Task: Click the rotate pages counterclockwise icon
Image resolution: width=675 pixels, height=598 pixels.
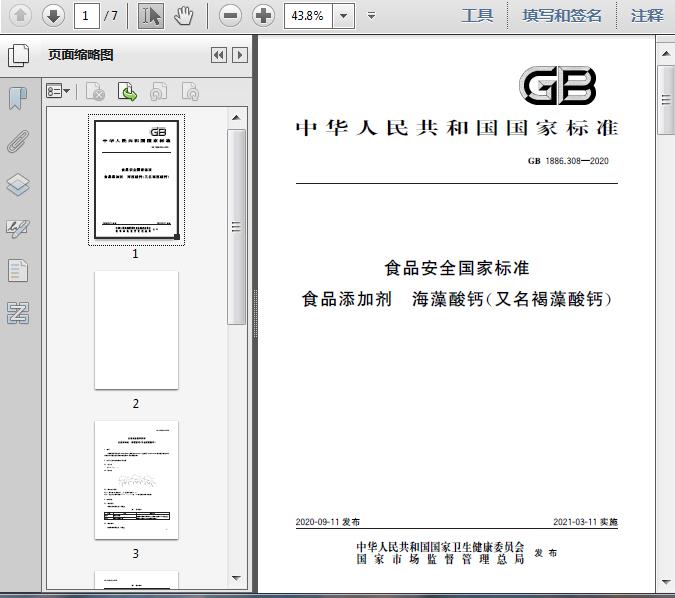Action: [x=159, y=91]
